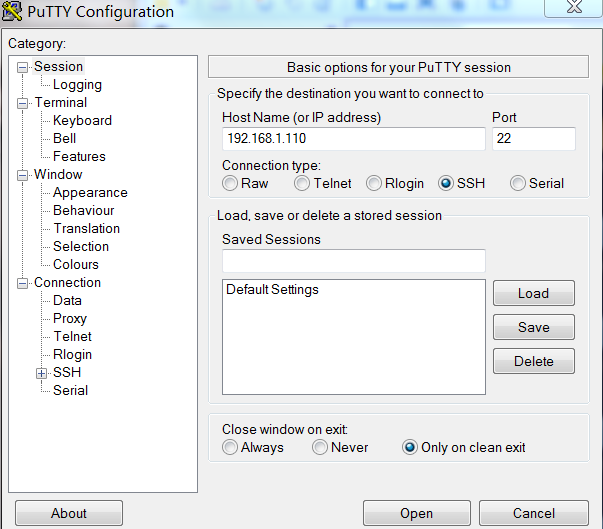This screenshot has width=603, height=529.
Task: Click the Load session button
Action: (534, 293)
